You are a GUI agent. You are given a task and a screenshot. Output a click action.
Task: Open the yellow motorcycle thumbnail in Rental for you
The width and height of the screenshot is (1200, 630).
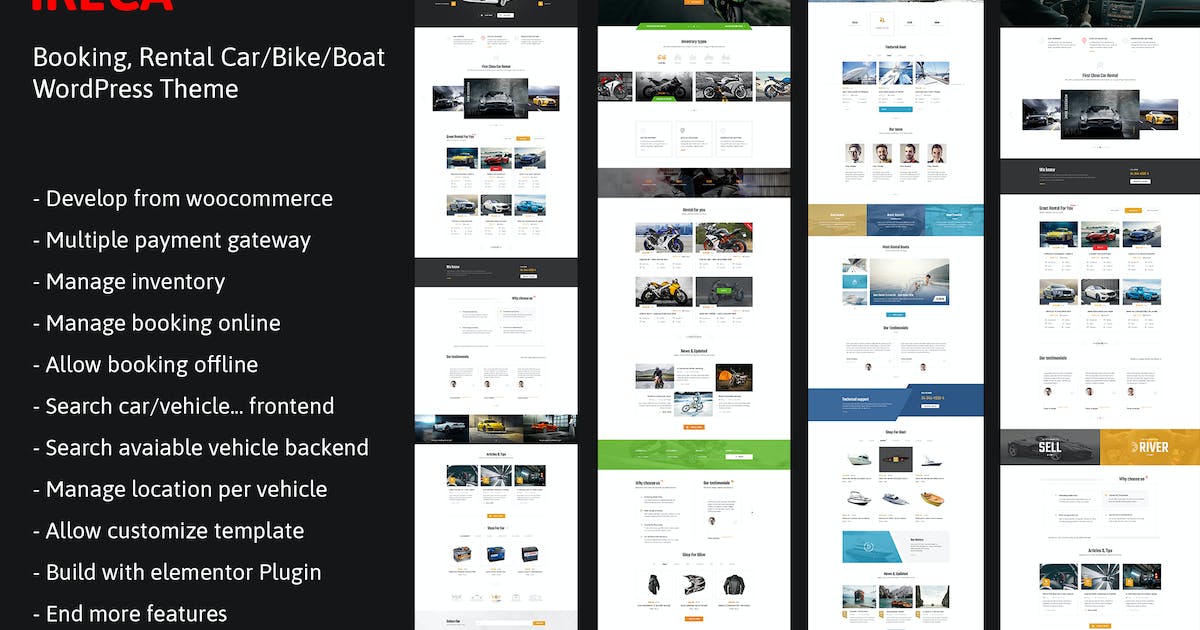[x=661, y=291]
